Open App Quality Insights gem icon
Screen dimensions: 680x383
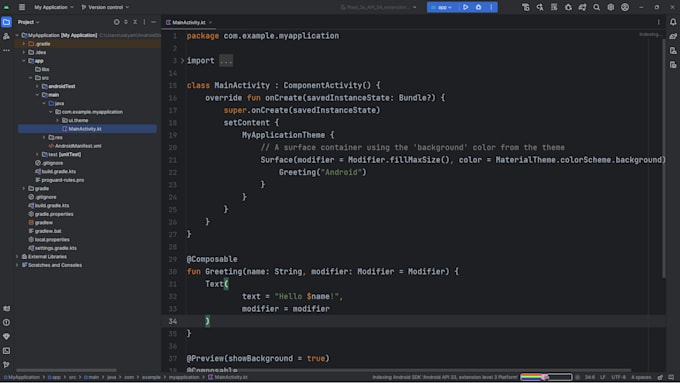[x=7, y=337]
